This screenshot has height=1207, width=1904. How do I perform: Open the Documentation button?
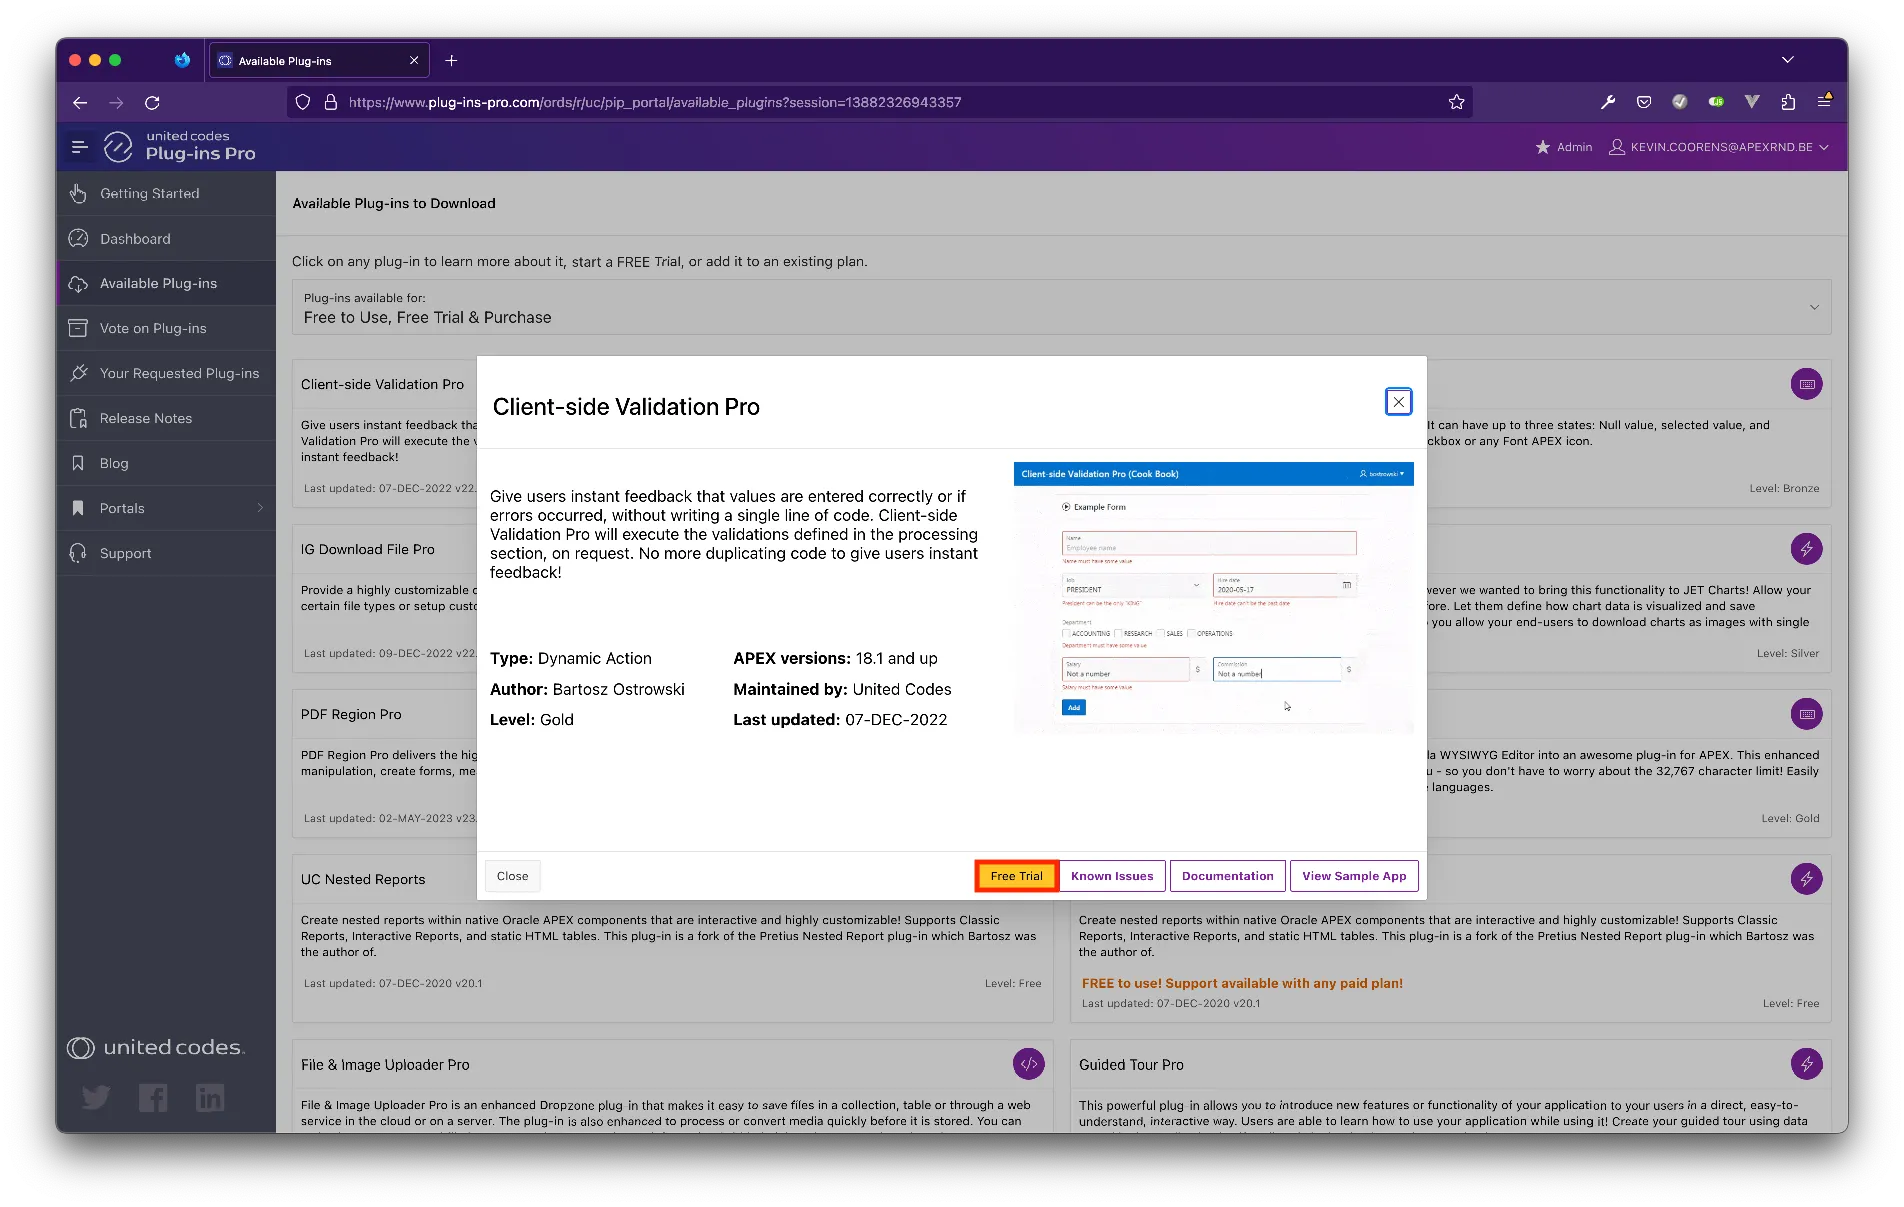pyautogui.click(x=1227, y=876)
